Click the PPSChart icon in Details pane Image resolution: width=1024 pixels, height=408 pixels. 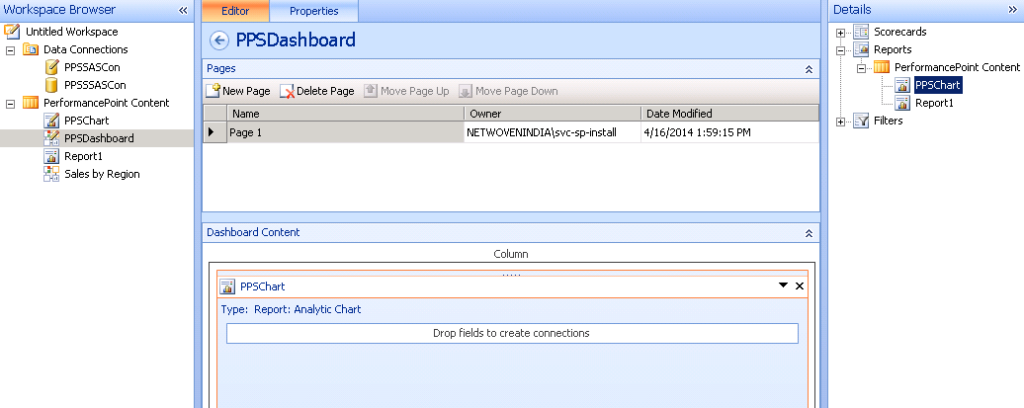coord(903,85)
